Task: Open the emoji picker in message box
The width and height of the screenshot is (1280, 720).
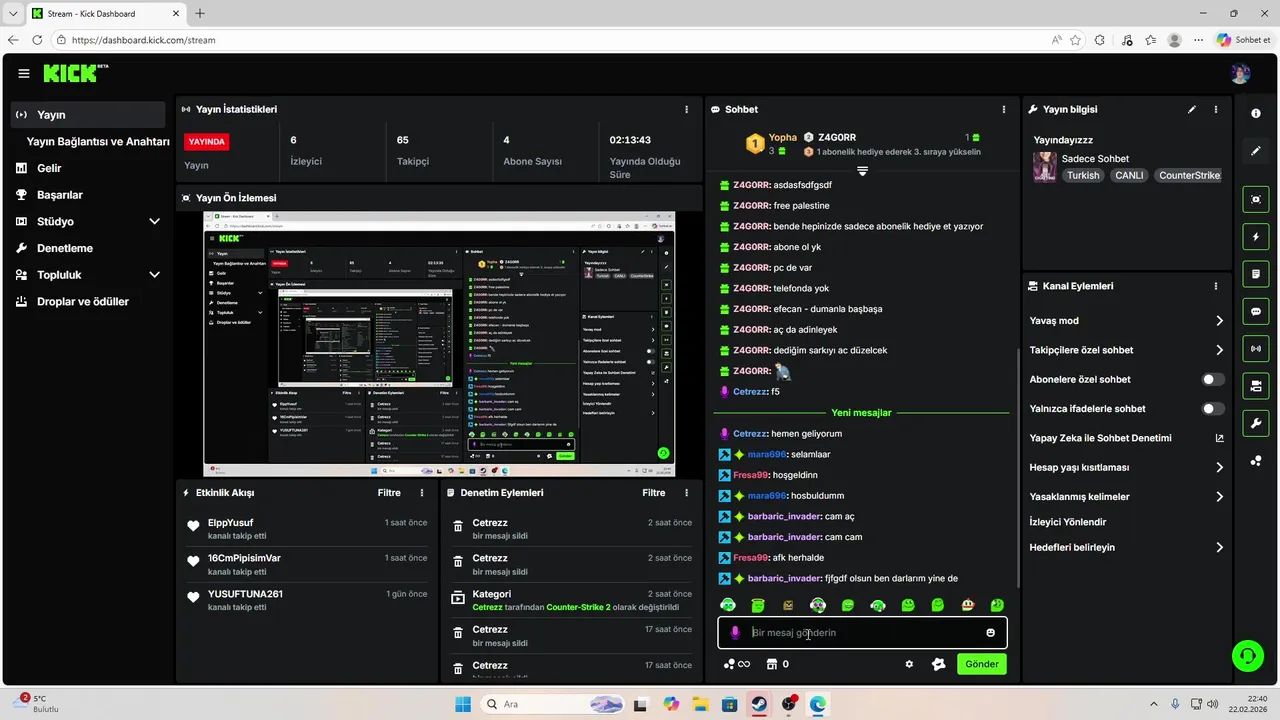Action: click(991, 633)
